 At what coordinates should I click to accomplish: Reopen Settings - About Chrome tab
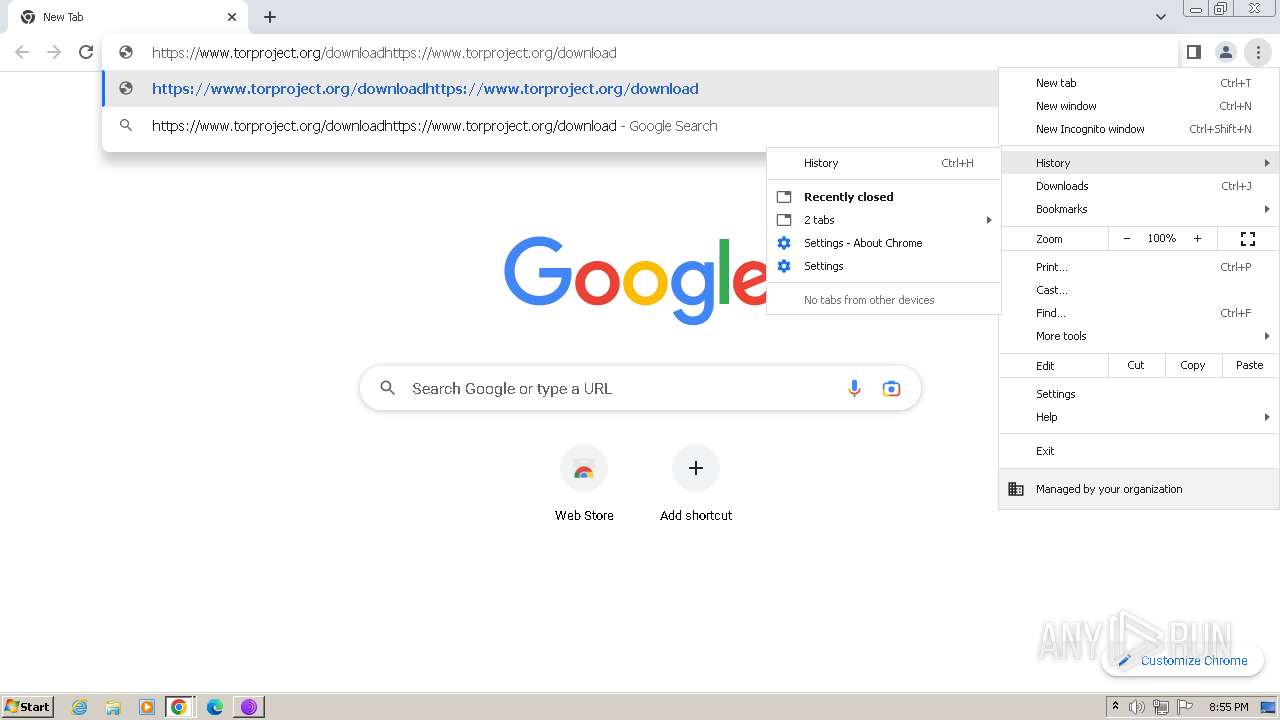click(884, 243)
